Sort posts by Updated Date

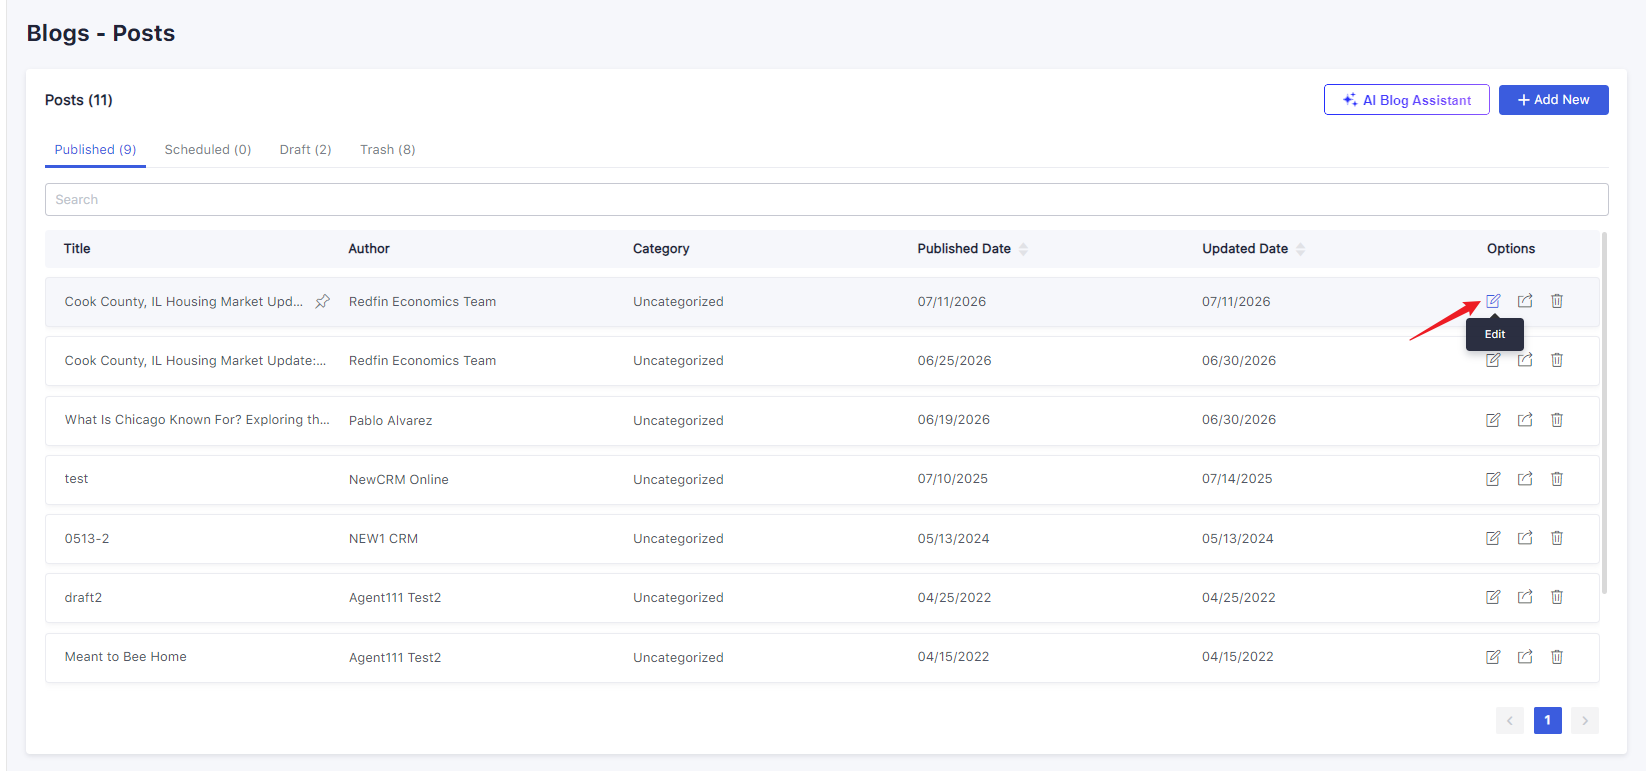coord(1300,249)
